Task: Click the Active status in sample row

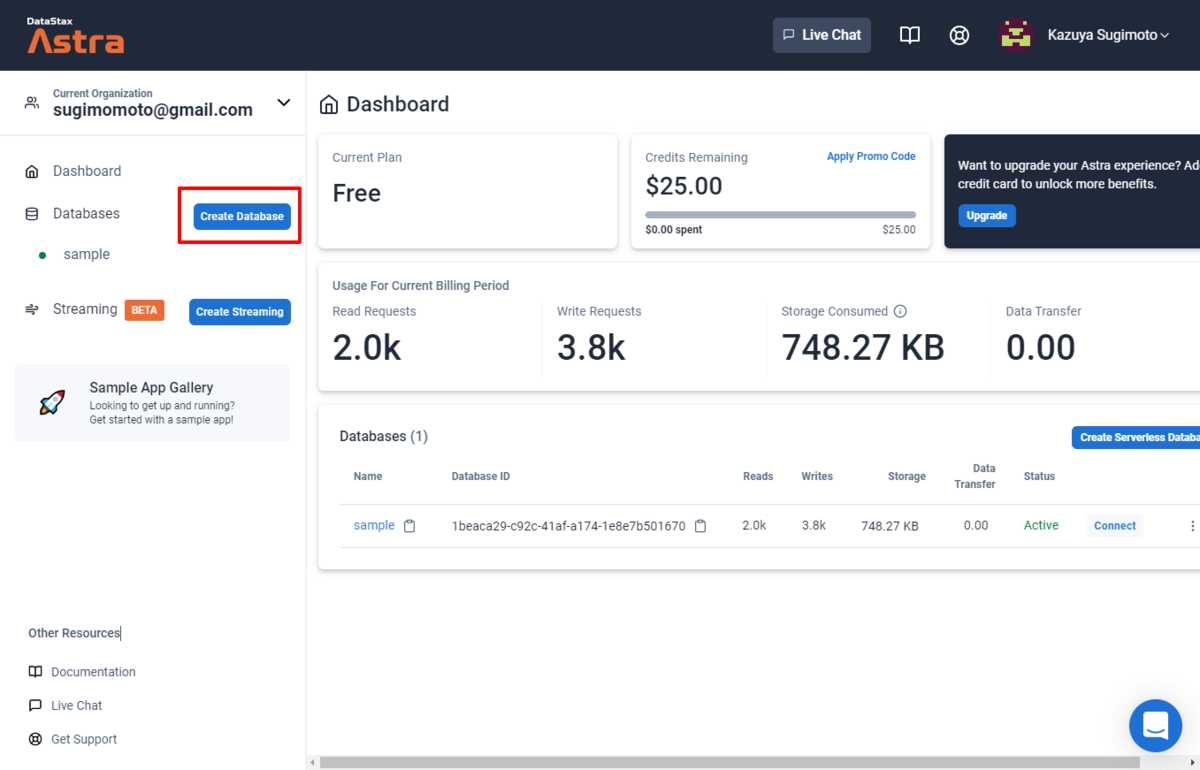Action: click(1041, 526)
